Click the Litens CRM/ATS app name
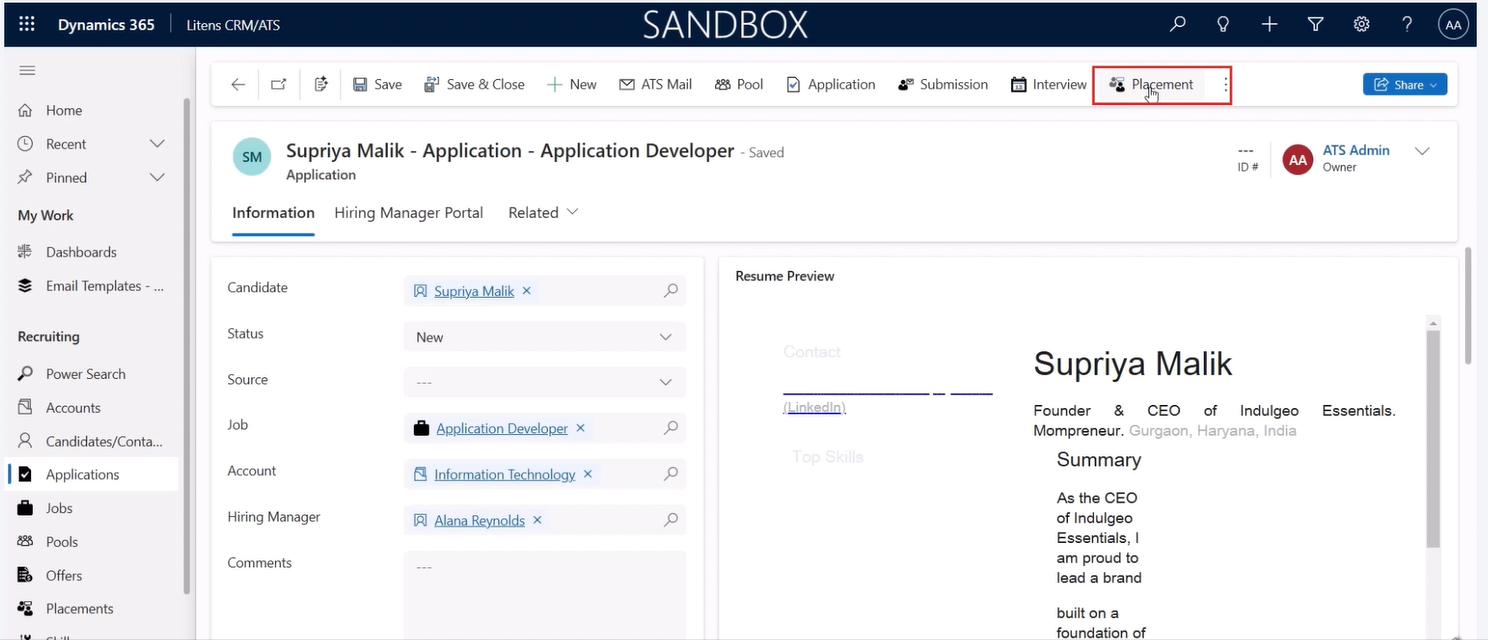Image resolution: width=1488 pixels, height=640 pixels. click(233, 25)
